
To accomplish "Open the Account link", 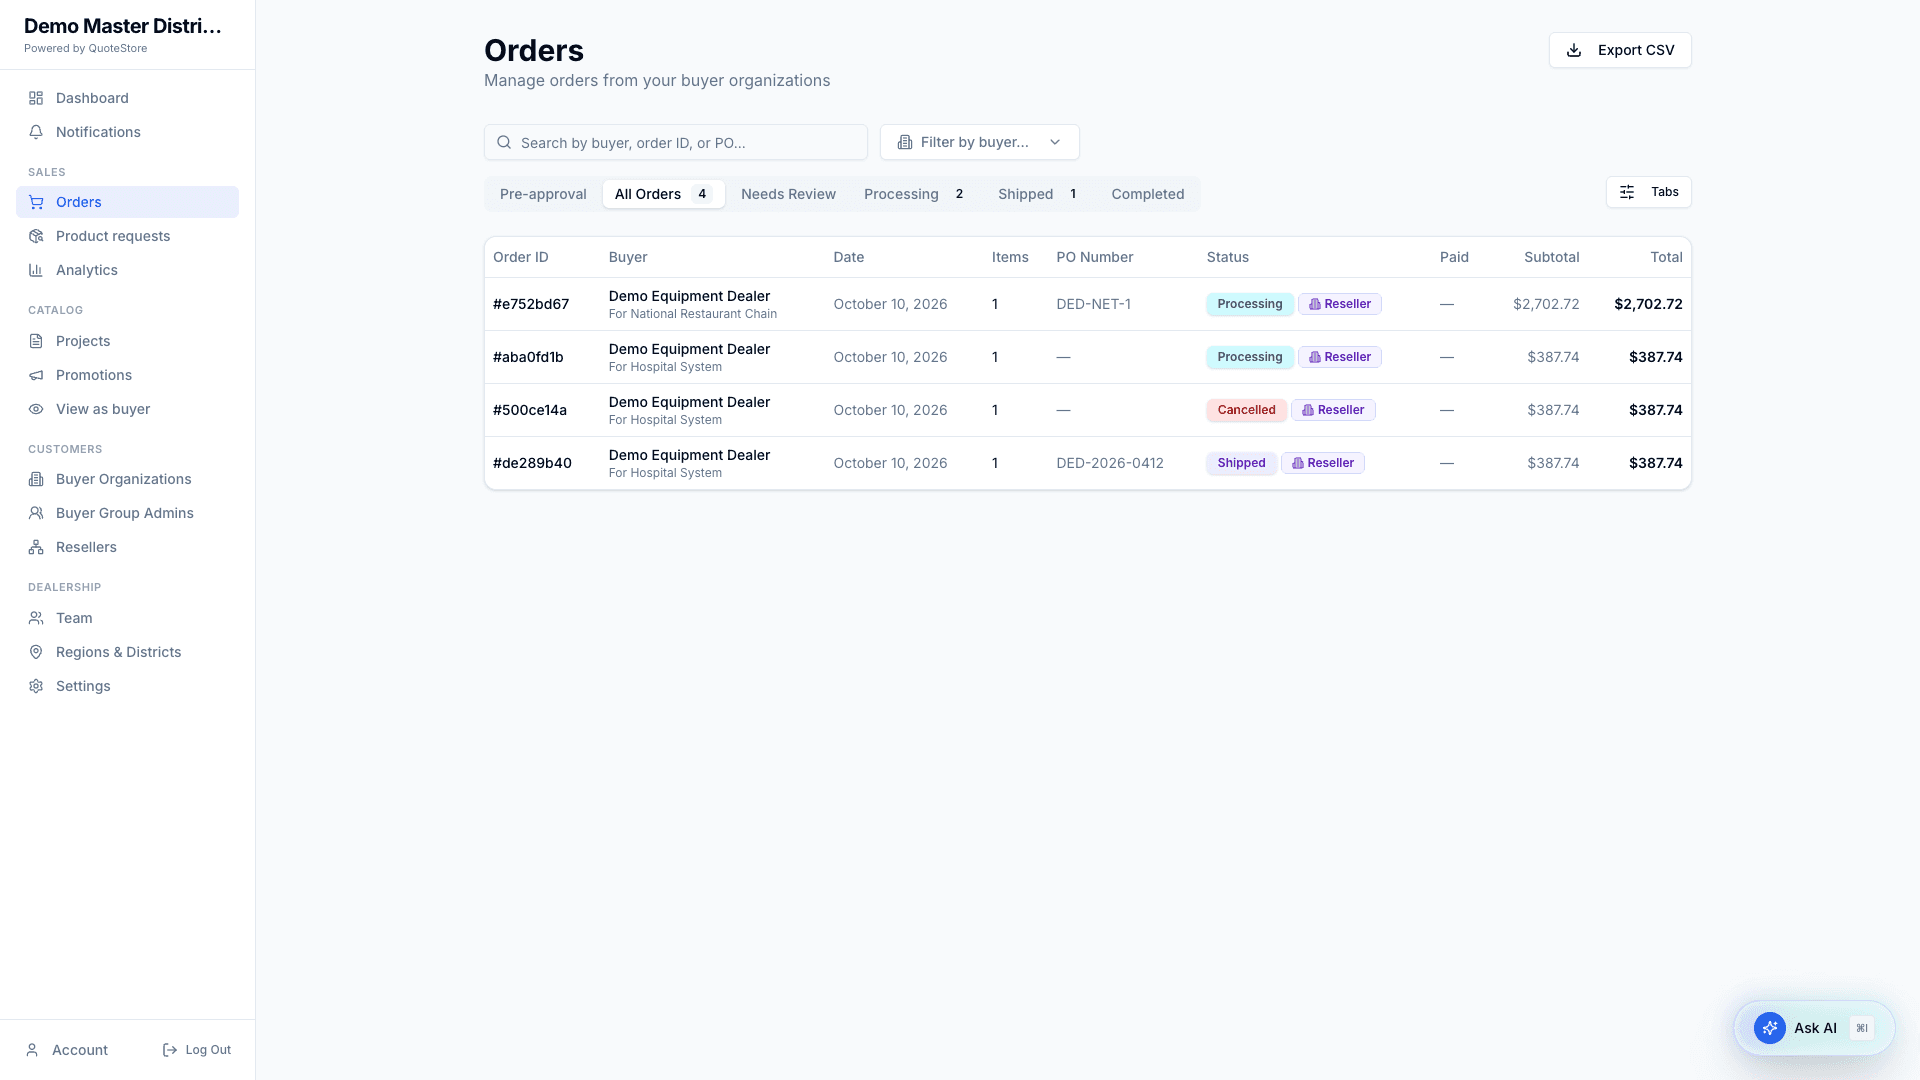I will [x=67, y=1050].
